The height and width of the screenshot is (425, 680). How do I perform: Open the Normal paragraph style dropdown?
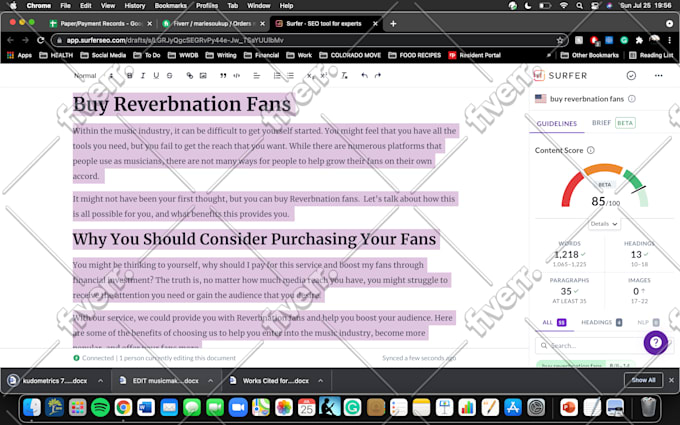(93, 75)
